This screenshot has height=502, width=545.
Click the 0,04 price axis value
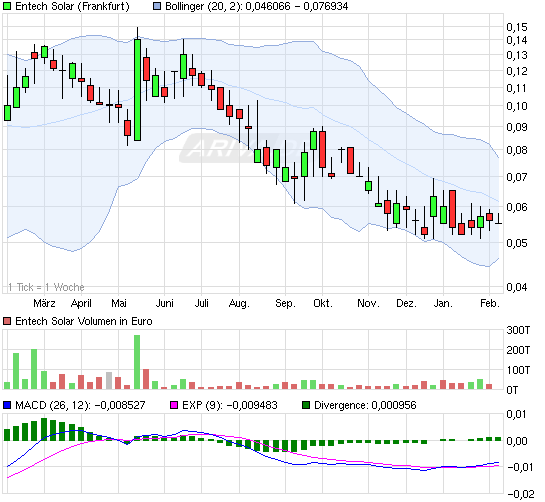click(x=517, y=287)
